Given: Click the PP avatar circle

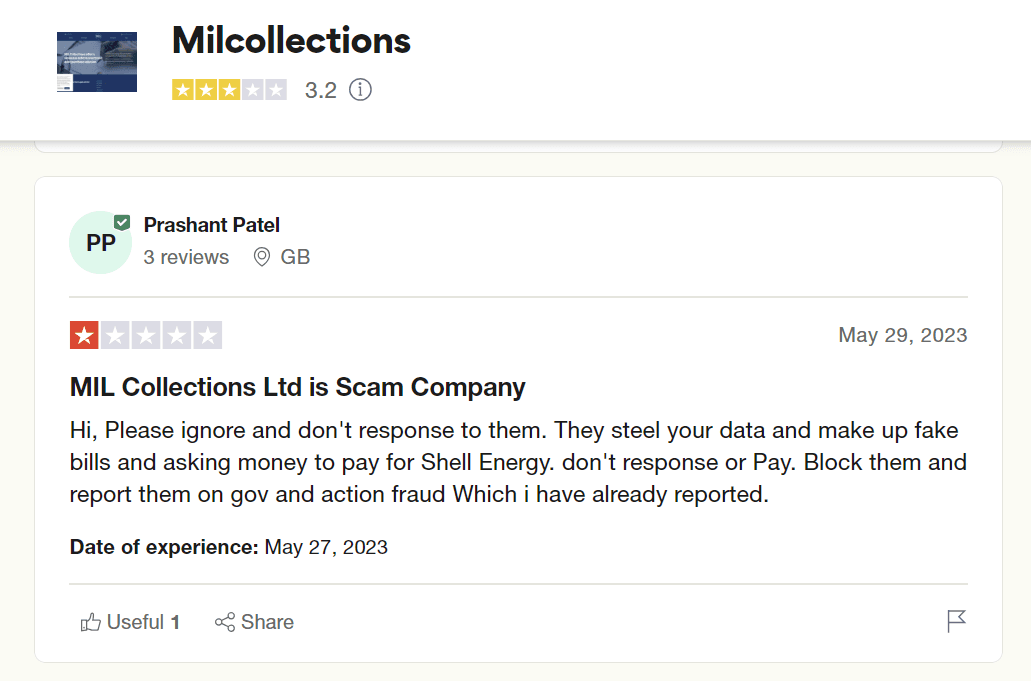Looking at the screenshot, I should tap(100, 243).
